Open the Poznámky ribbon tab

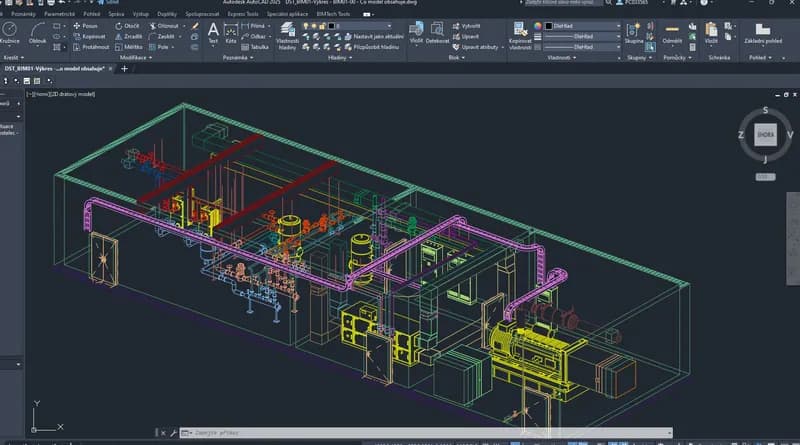[23, 14]
